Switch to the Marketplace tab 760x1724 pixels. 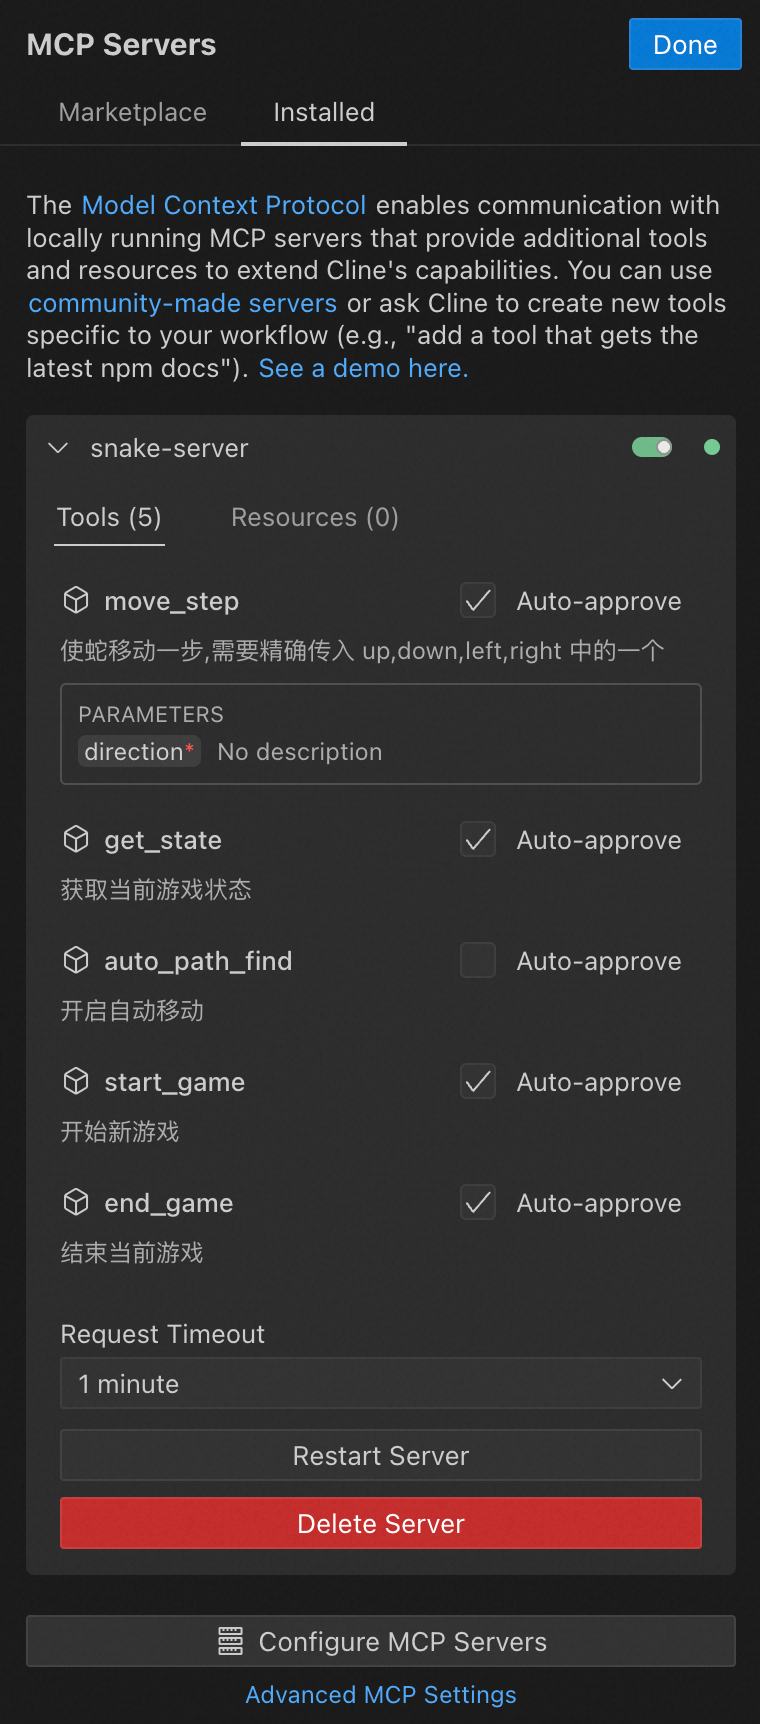coord(133,112)
